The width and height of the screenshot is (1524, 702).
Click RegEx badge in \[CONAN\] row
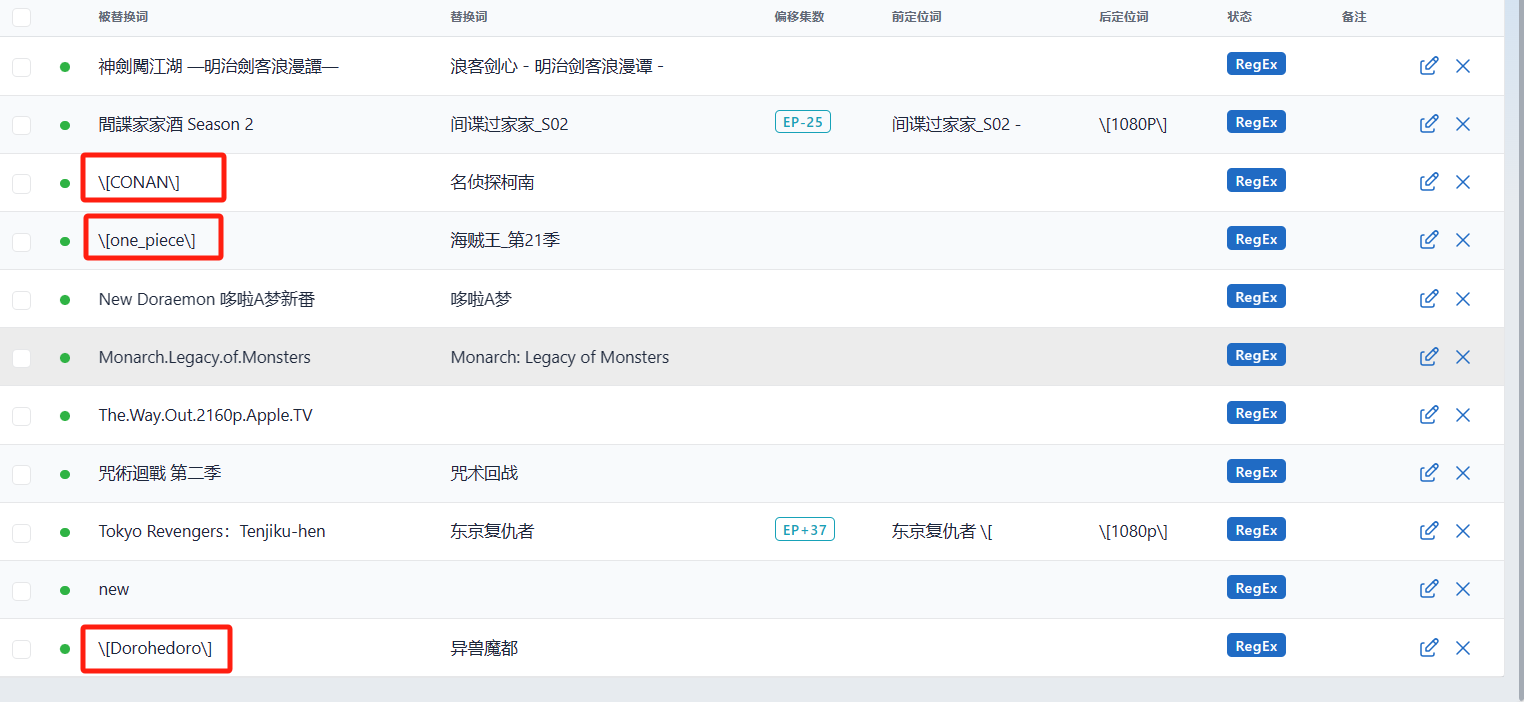pyautogui.click(x=1256, y=181)
